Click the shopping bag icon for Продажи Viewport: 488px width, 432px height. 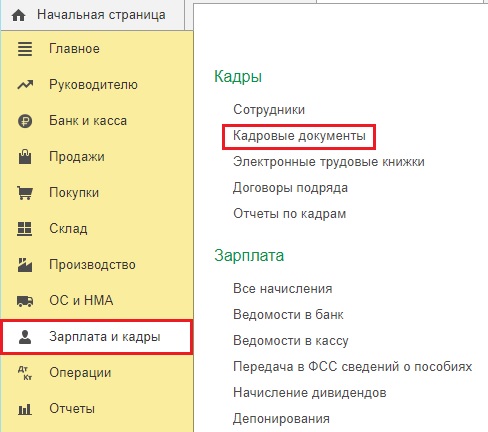[25, 157]
